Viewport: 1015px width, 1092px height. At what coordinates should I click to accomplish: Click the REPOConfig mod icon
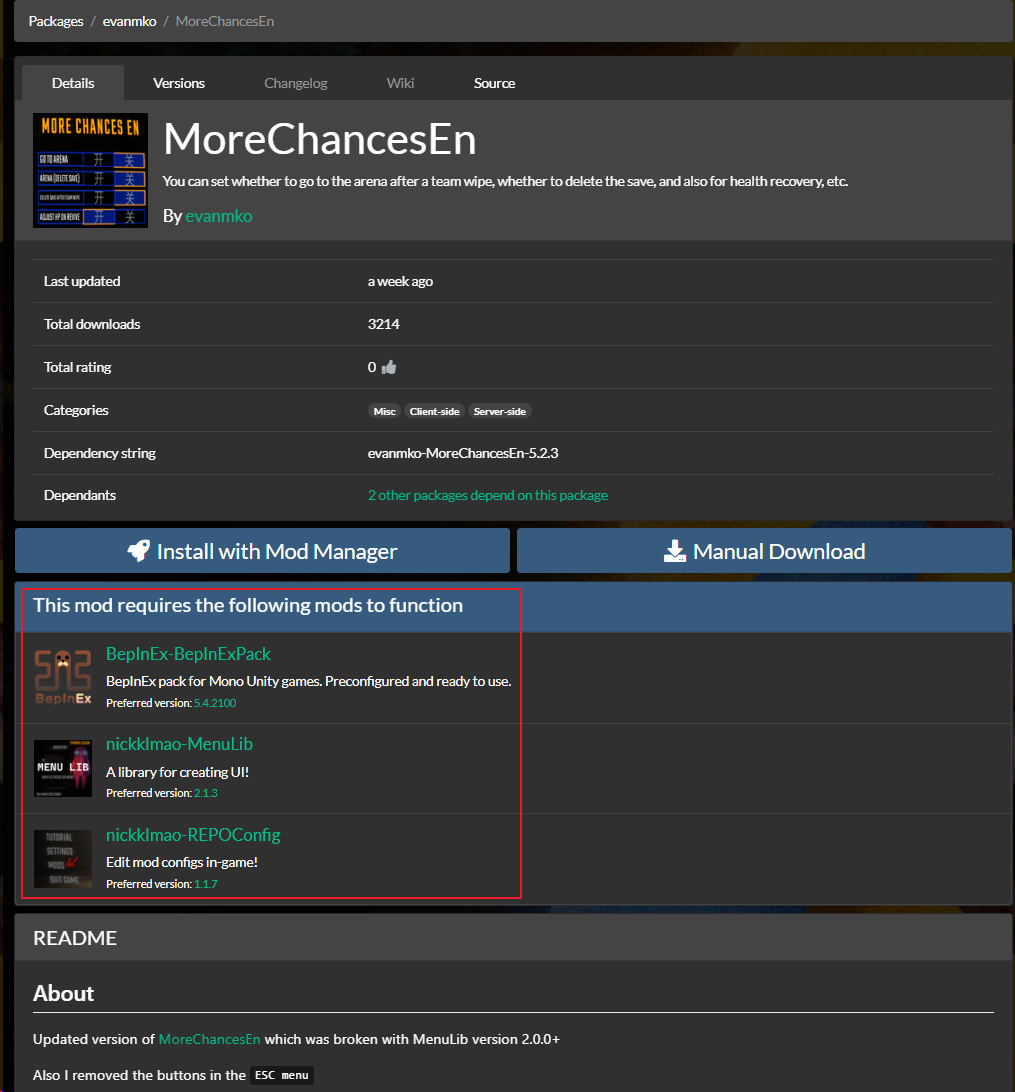(x=63, y=858)
